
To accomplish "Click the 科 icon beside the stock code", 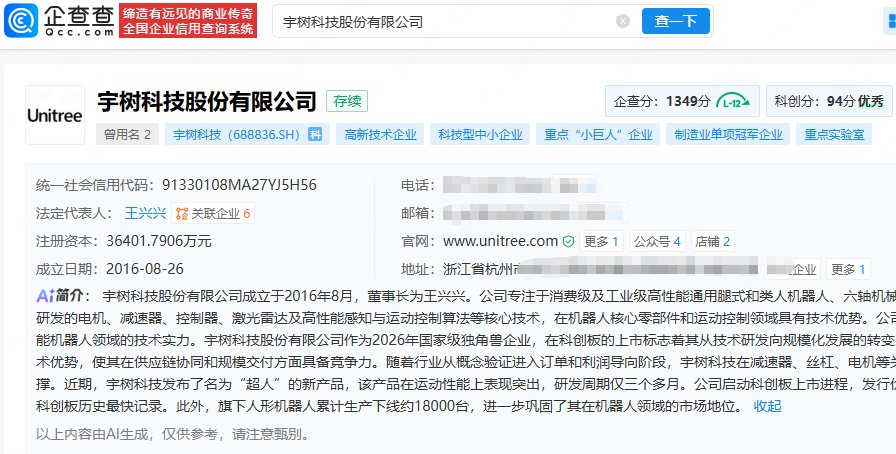I will pos(315,134).
